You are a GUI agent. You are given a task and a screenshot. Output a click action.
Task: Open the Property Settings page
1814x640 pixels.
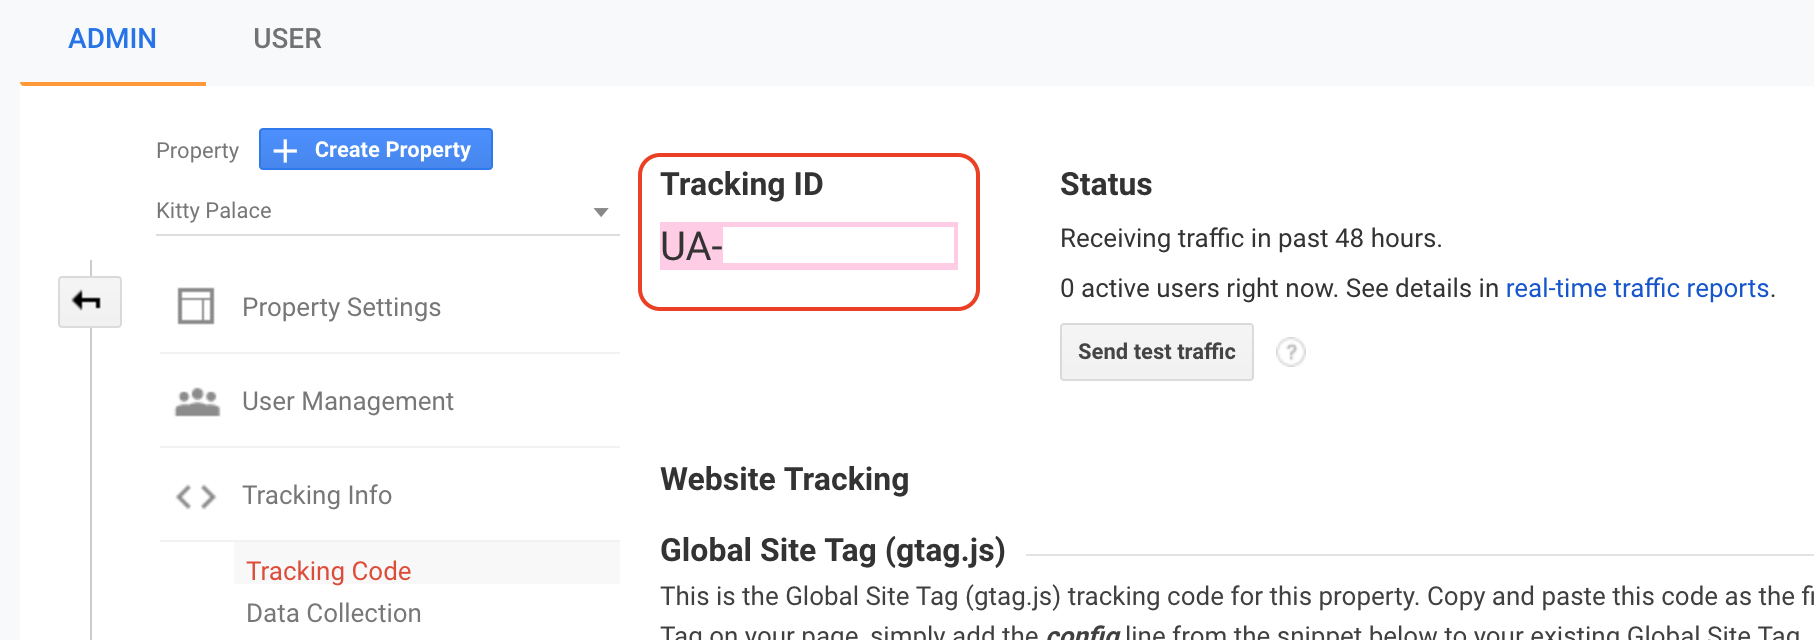[340, 306]
